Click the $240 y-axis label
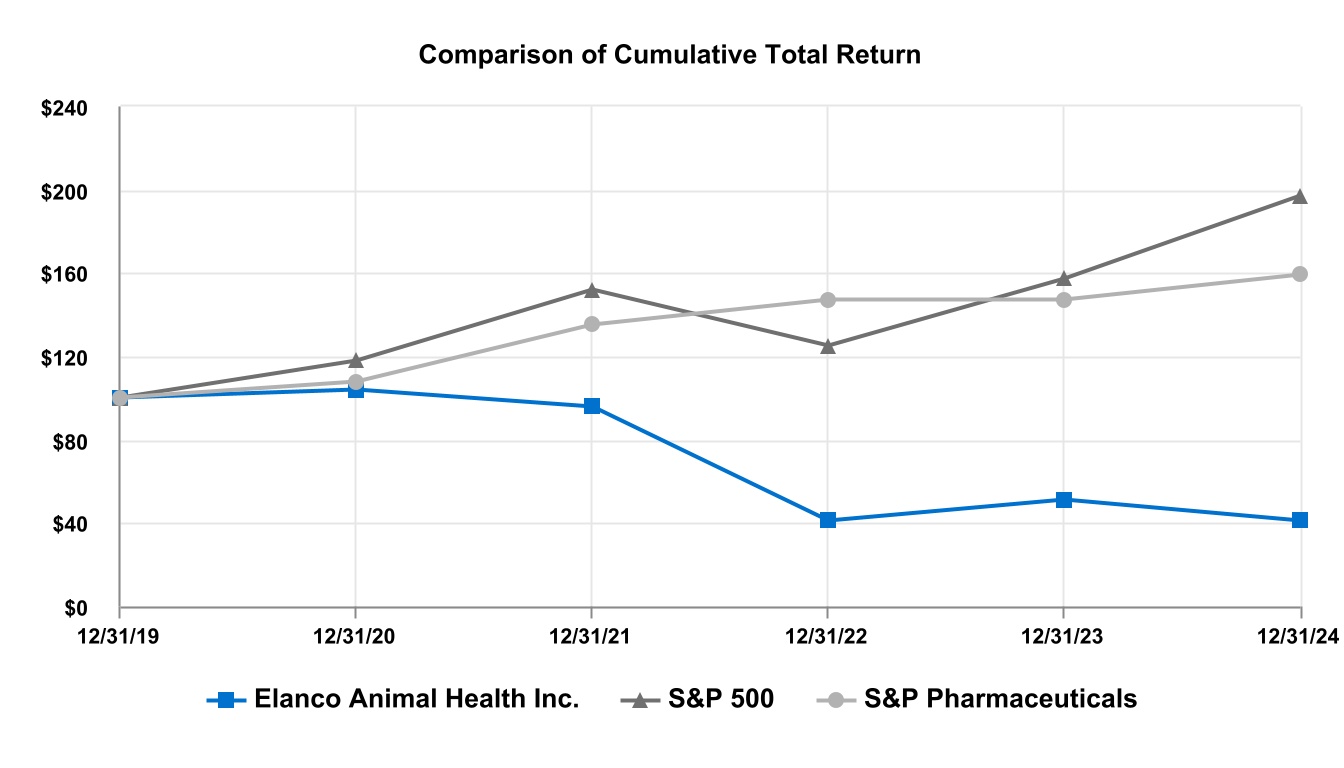The image size is (1344, 768). tap(64, 109)
